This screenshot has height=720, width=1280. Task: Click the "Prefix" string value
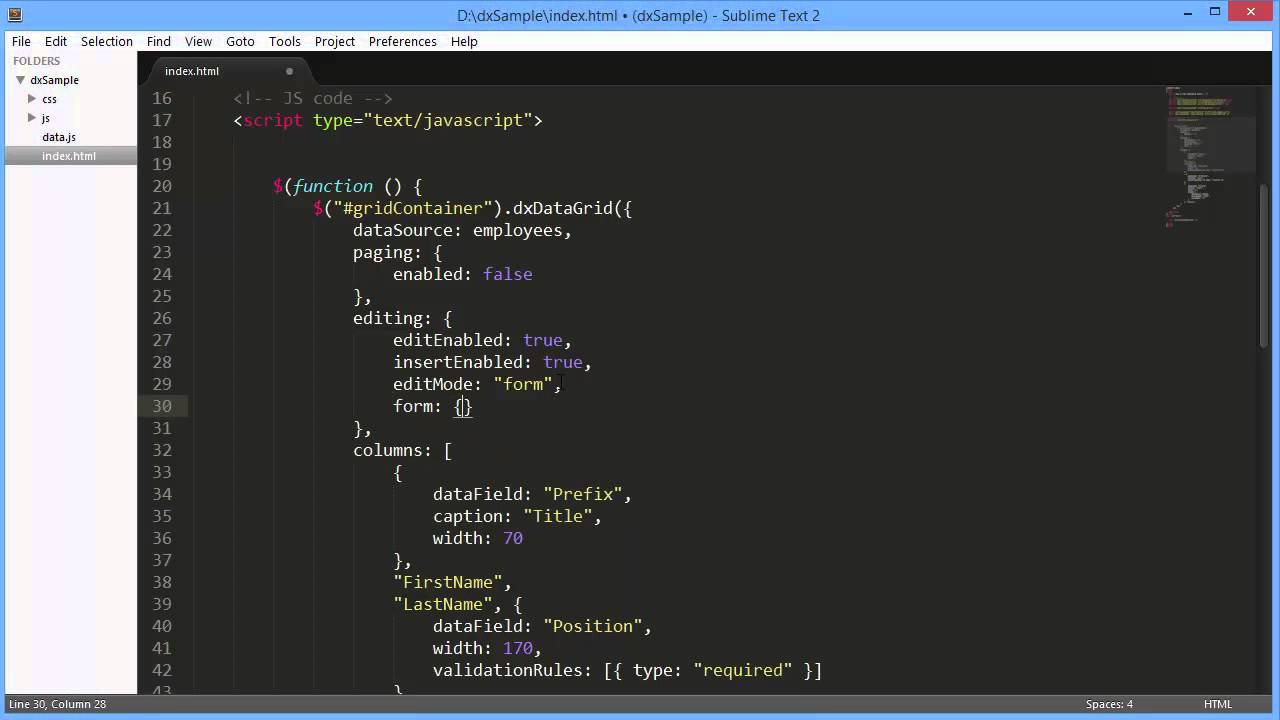(x=583, y=494)
